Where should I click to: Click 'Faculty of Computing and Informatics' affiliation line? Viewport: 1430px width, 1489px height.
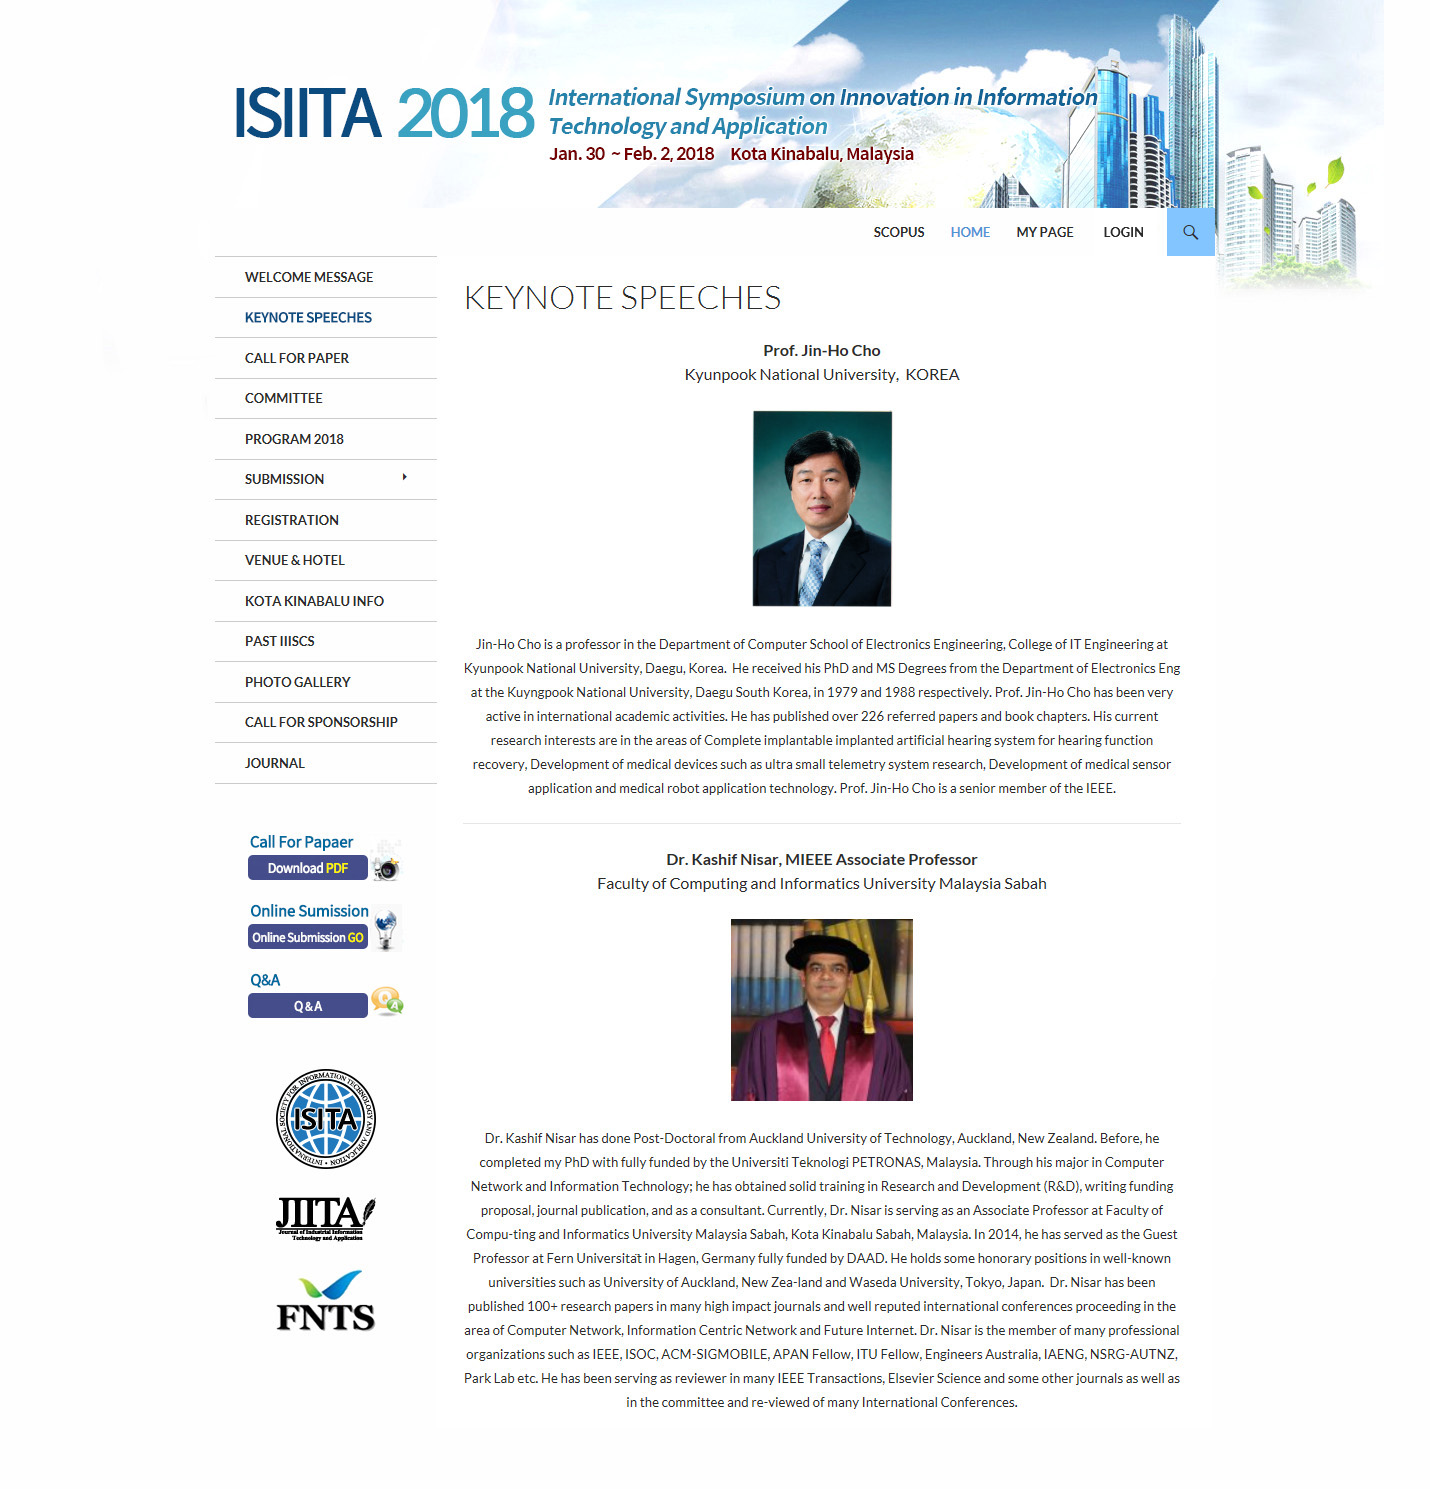pyautogui.click(x=822, y=883)
